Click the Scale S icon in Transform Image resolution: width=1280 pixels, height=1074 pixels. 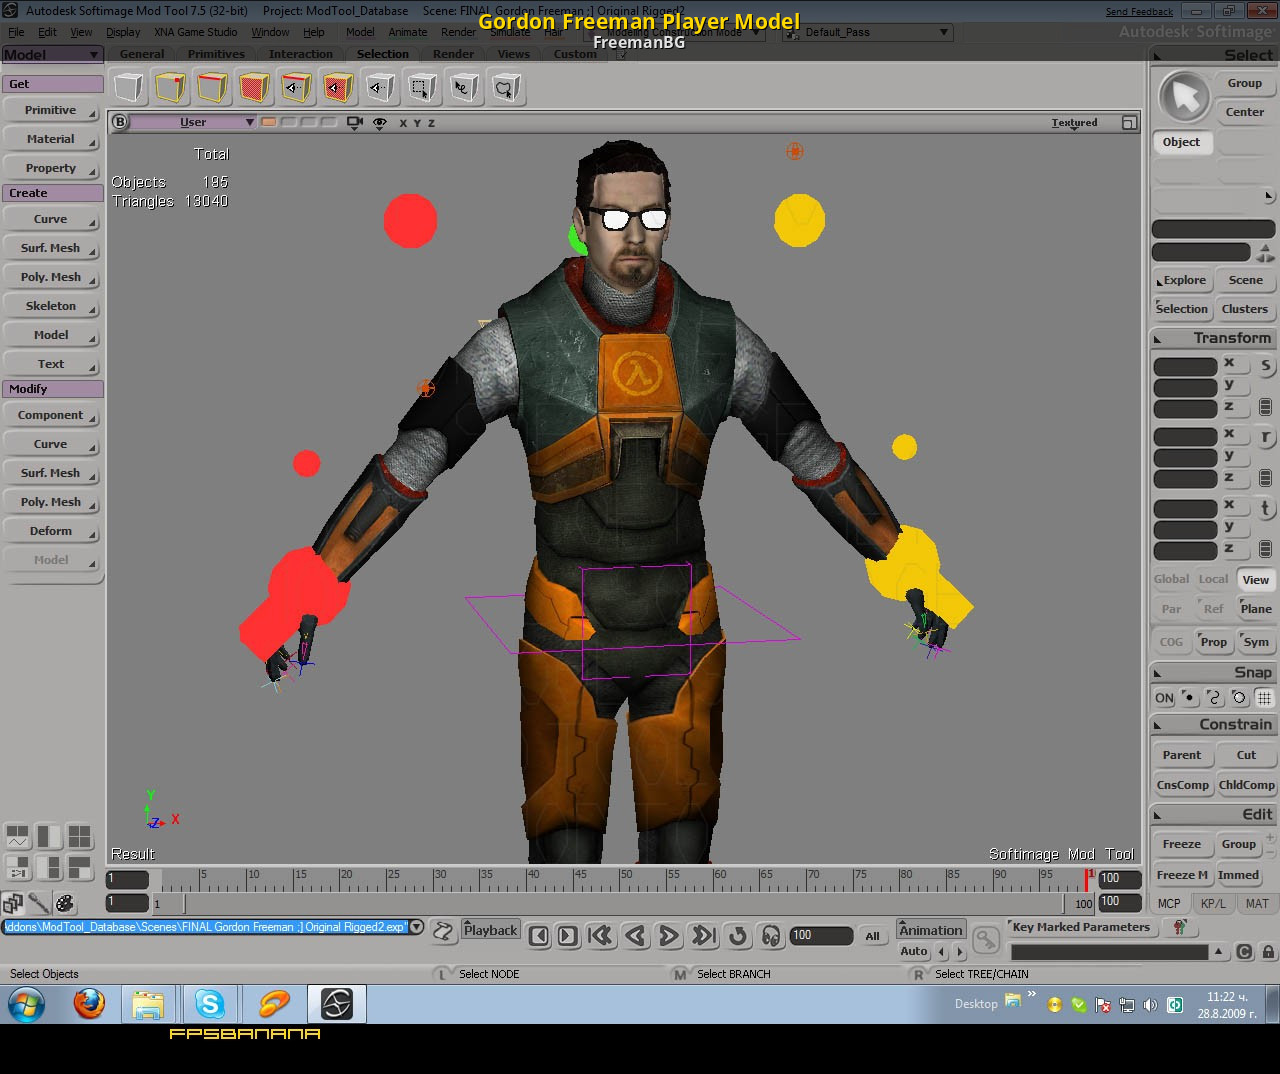pos(1266,365)
